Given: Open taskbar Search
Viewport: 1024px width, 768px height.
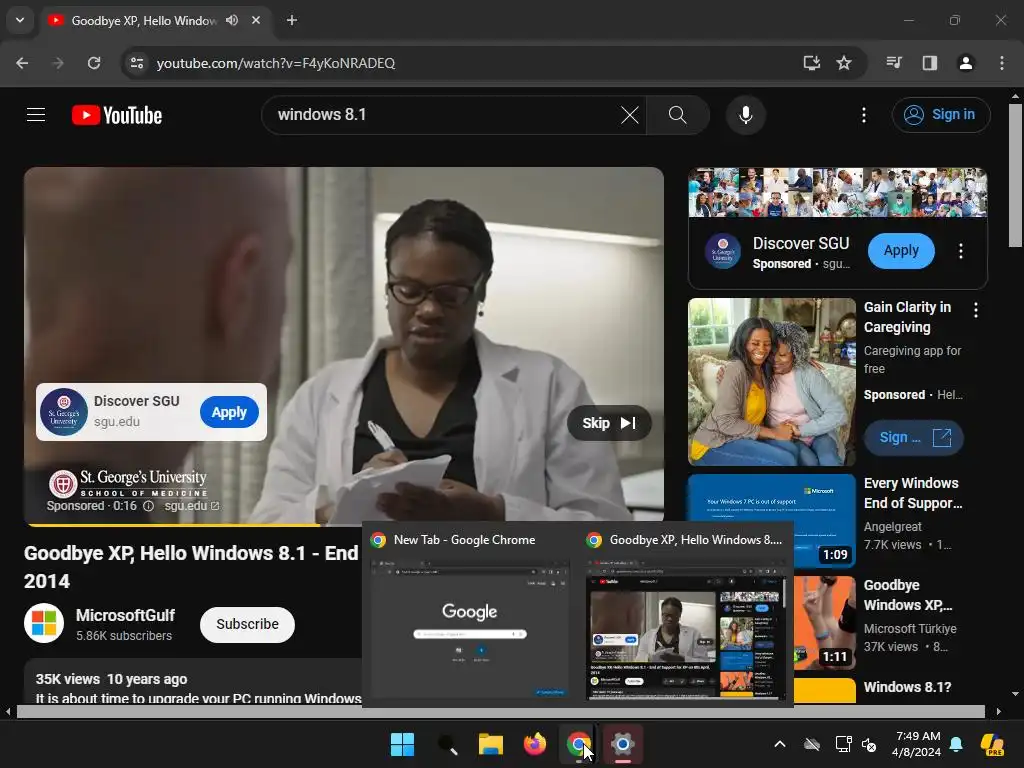Looking at the screenshot, I should click(447, 744).
